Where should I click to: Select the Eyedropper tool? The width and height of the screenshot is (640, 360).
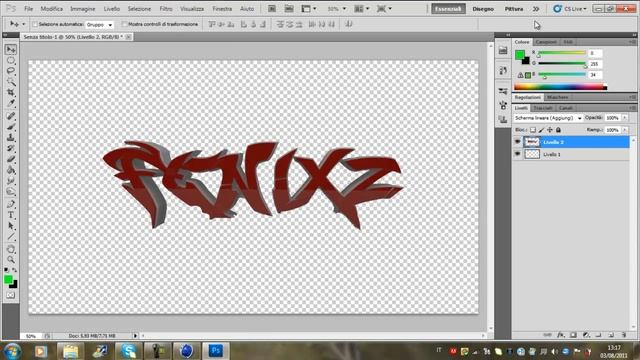11,103
